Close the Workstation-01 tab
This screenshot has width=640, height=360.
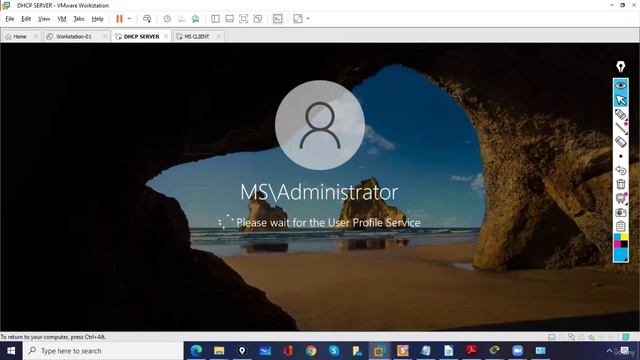(105, 36)
